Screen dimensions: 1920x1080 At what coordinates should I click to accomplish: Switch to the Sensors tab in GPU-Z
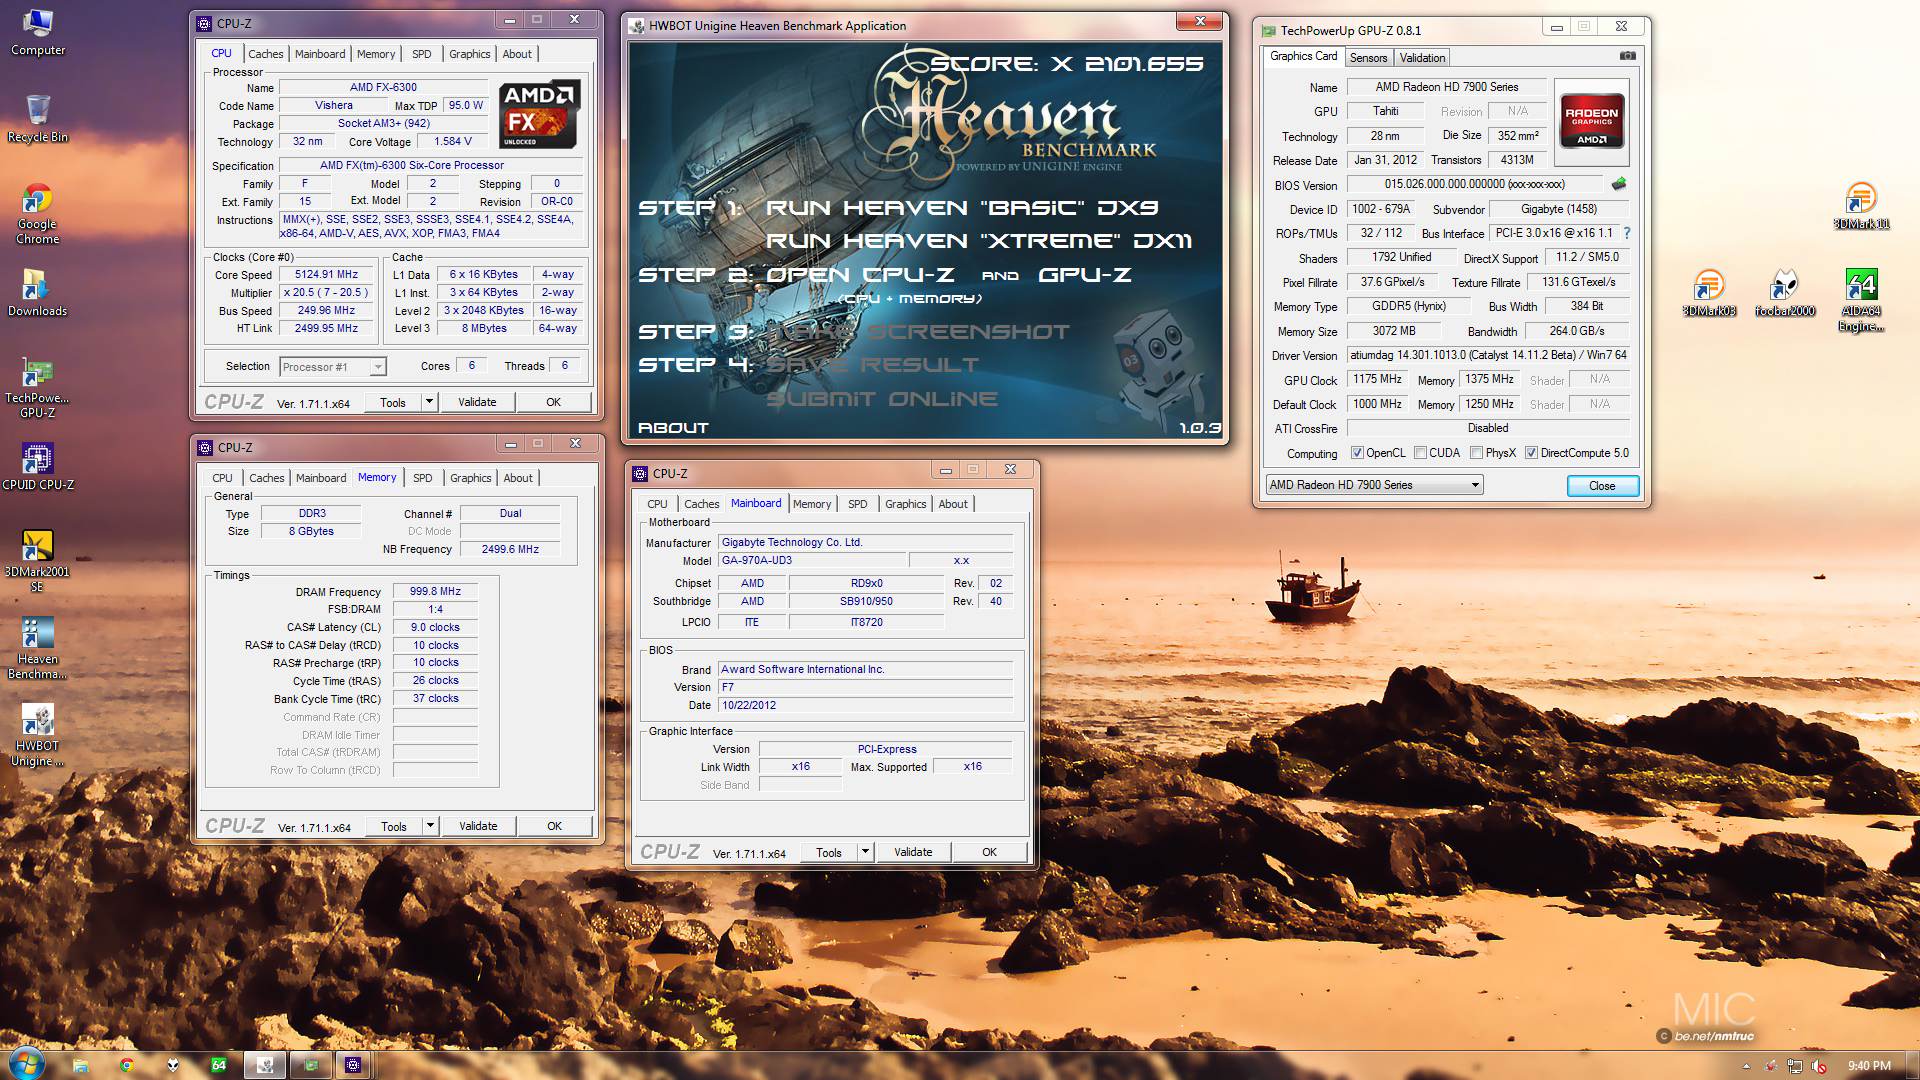pos(1368,58)
